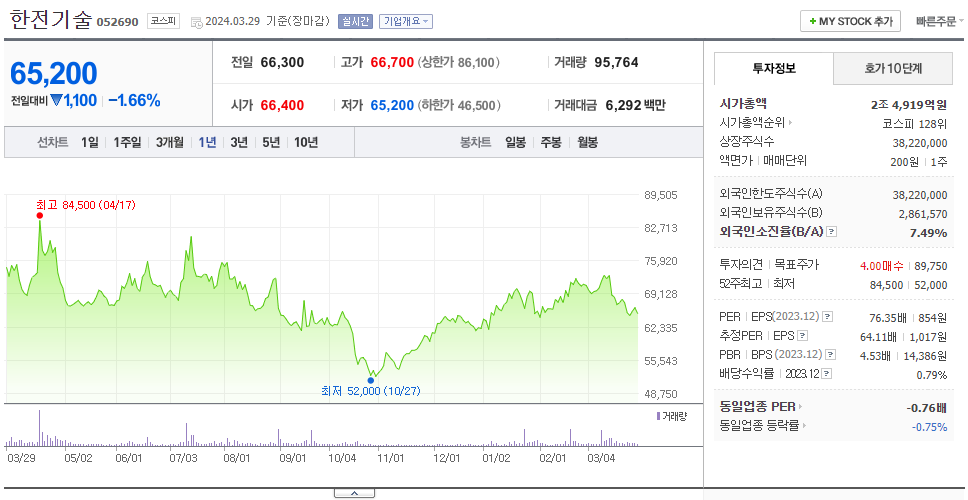Screen dimensions: 968x500
Task: Click 상한가 86,100 upper limit text
Action: (x=459, y=62)
